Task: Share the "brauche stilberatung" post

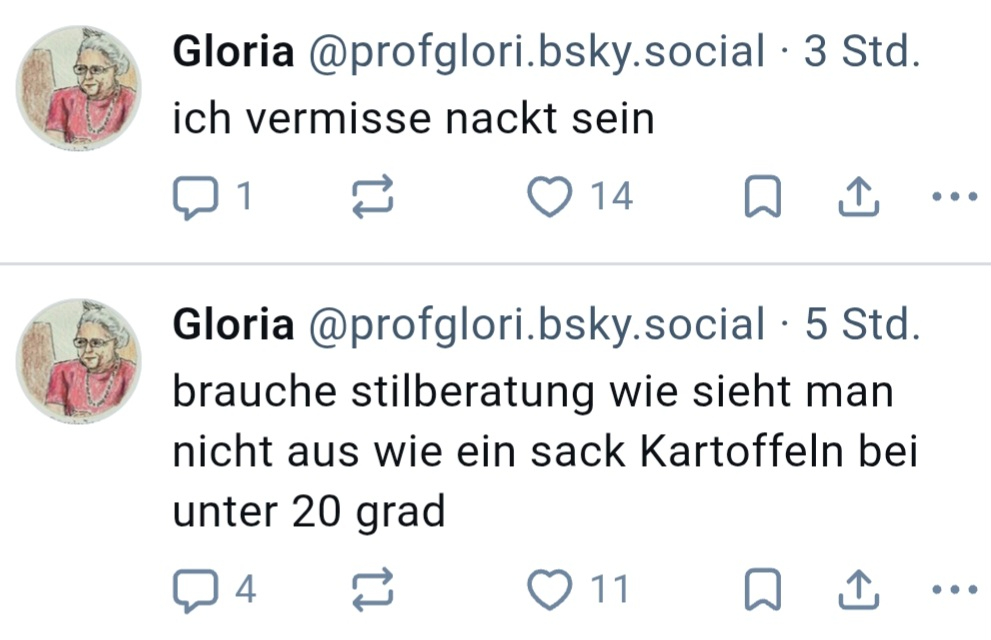Action: pyautogui.click(x=857, y=591)
